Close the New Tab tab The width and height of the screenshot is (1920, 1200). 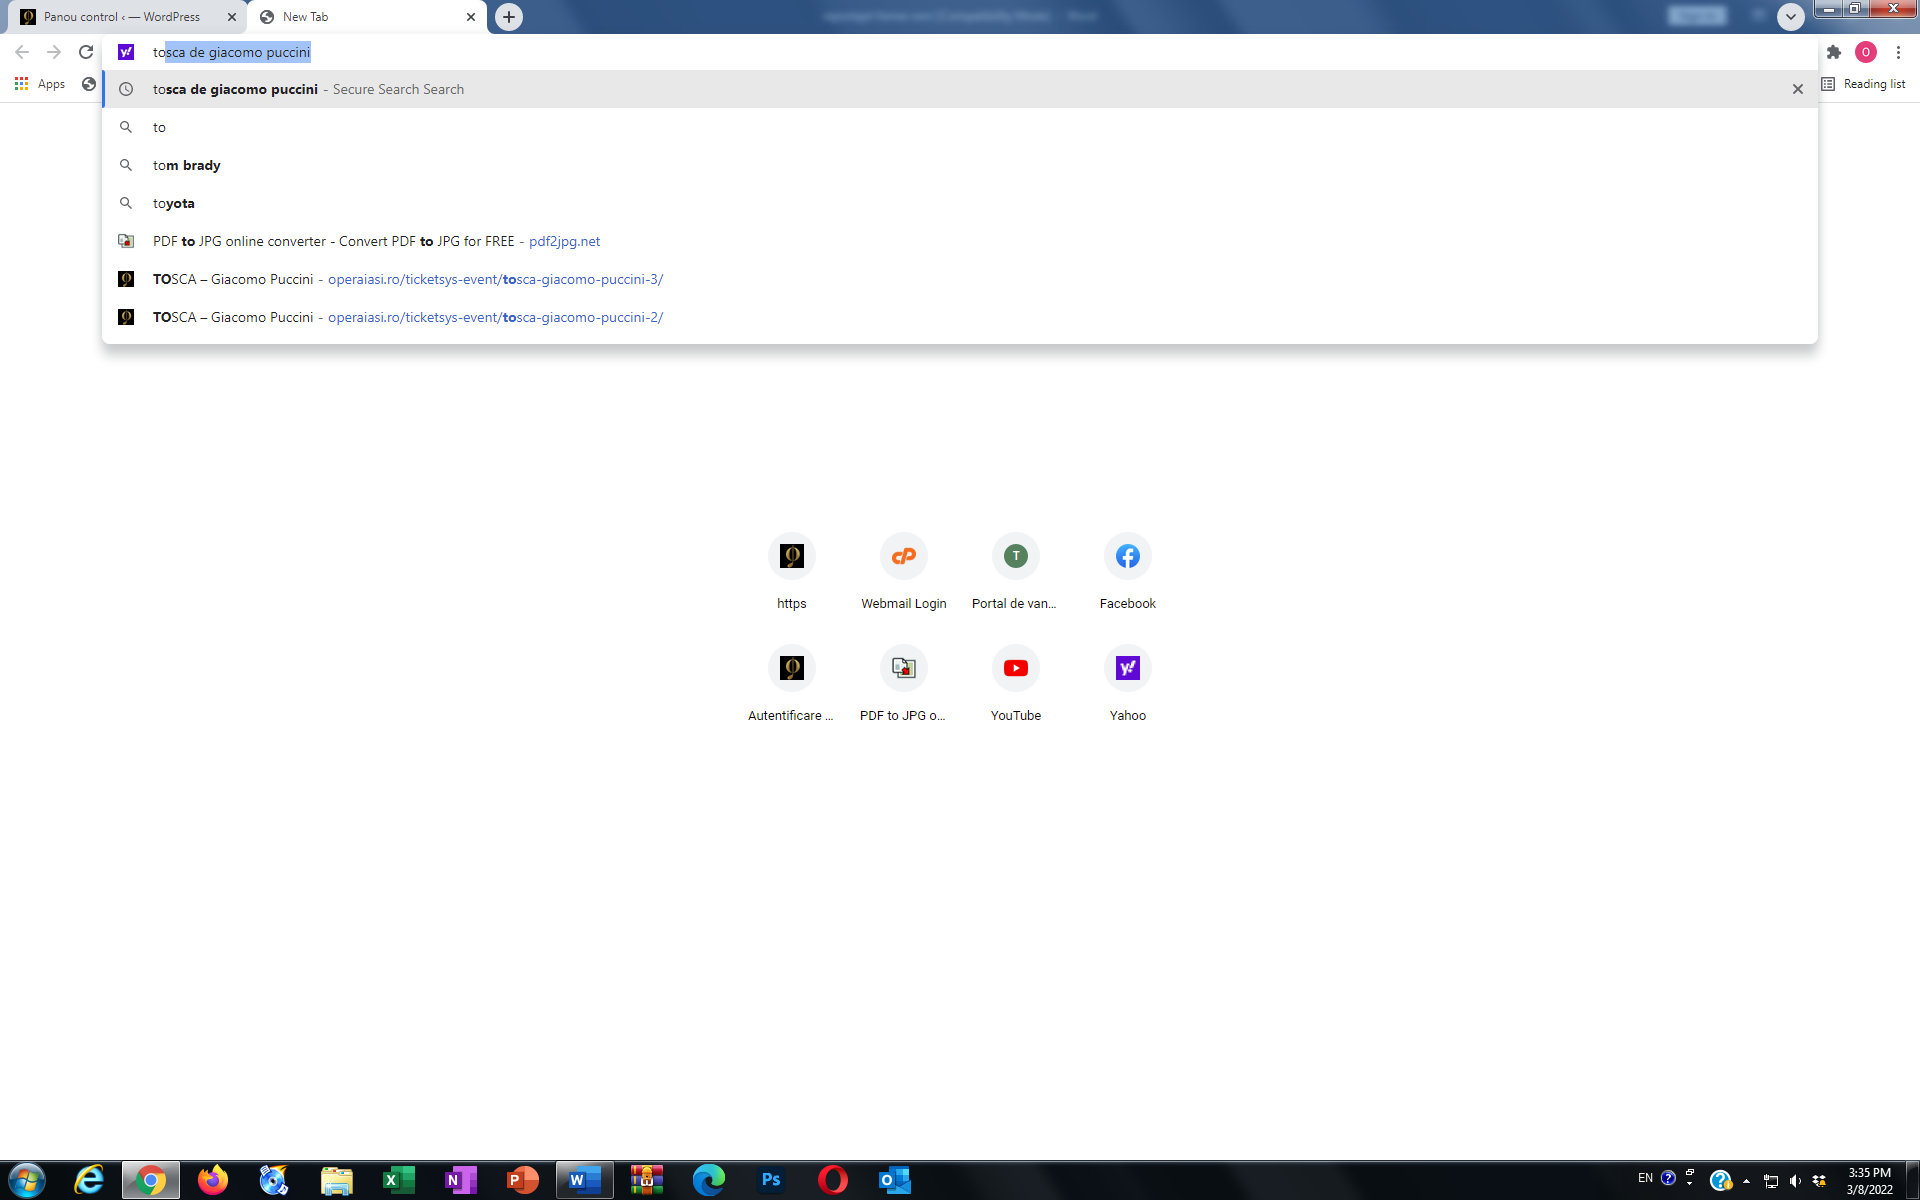pyautogui.click(x=471, y=17)
